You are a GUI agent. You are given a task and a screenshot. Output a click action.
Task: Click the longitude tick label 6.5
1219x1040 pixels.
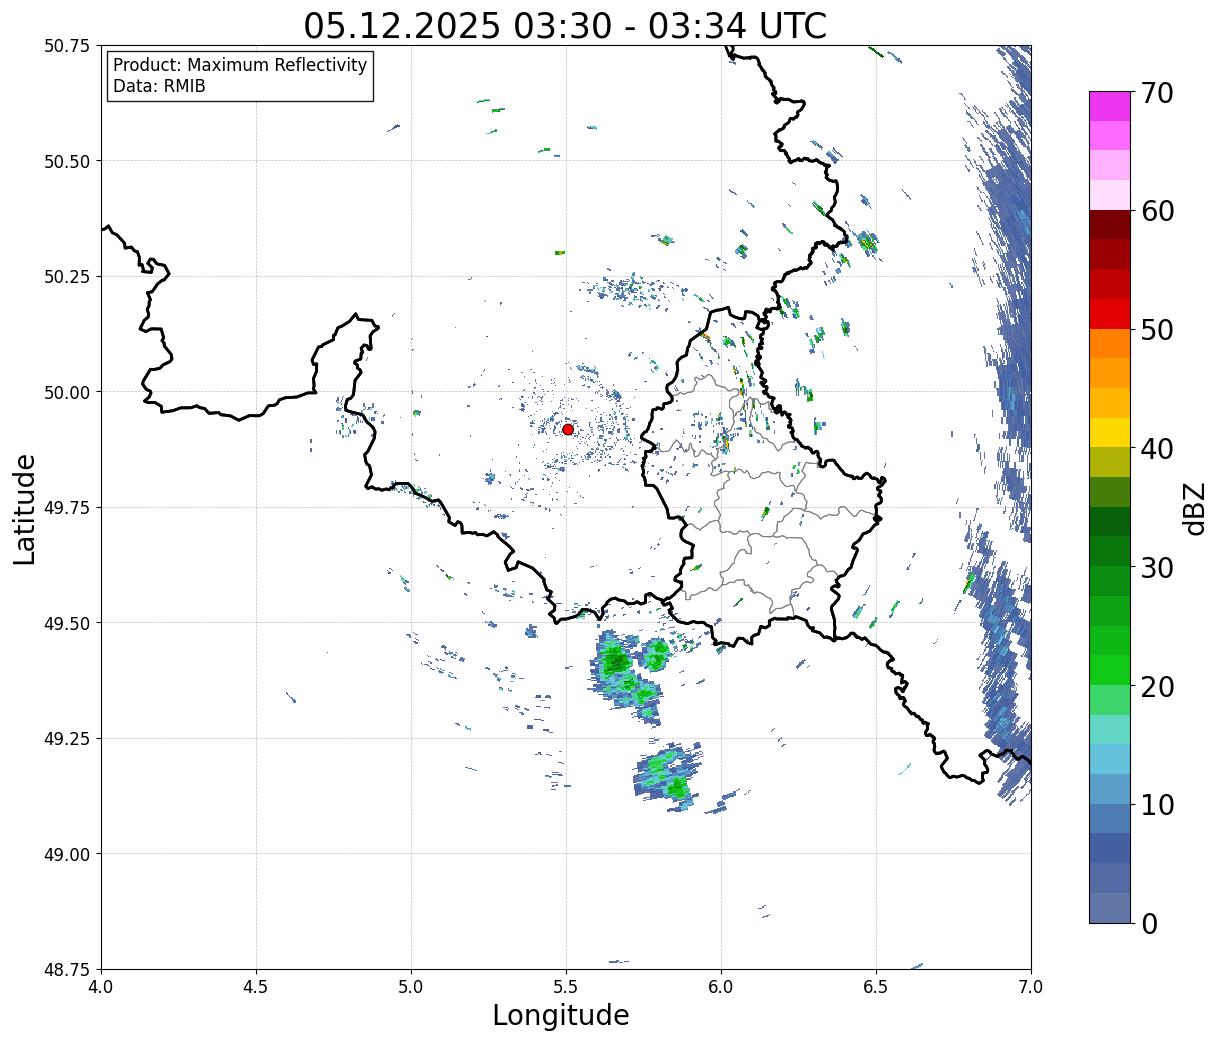pos(876,987)
